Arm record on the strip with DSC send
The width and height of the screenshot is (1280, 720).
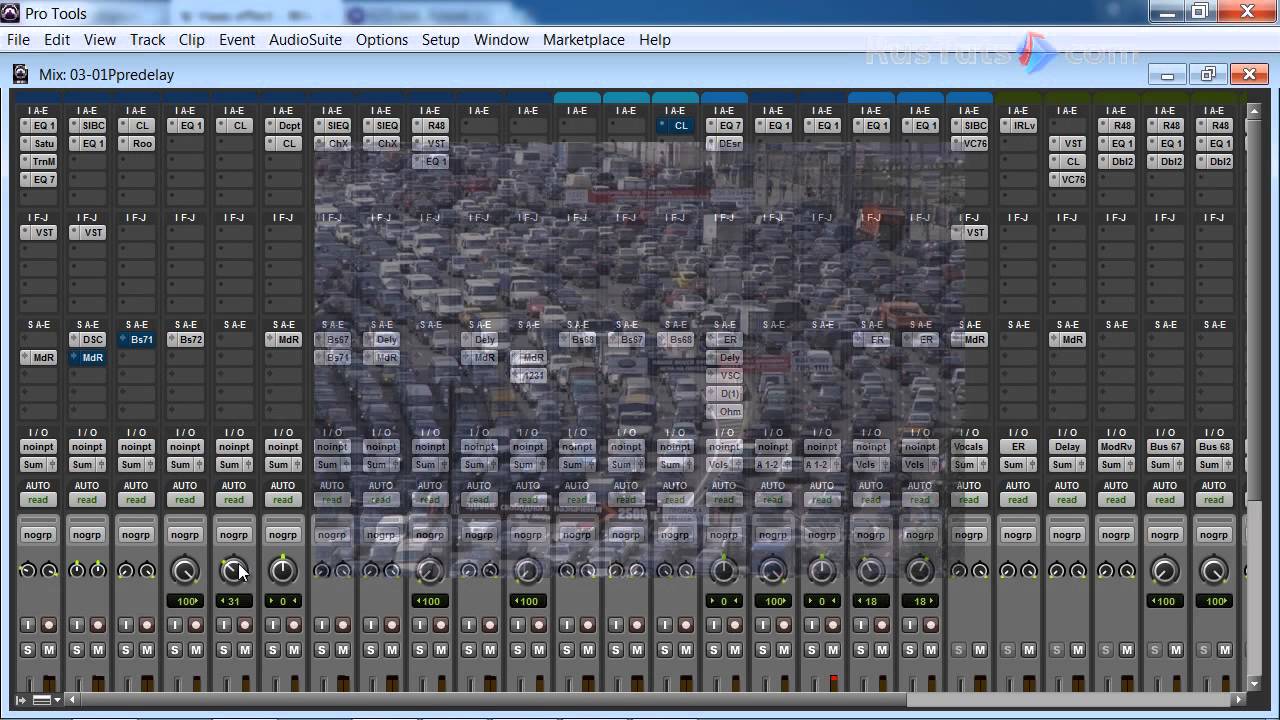(97, 625)
